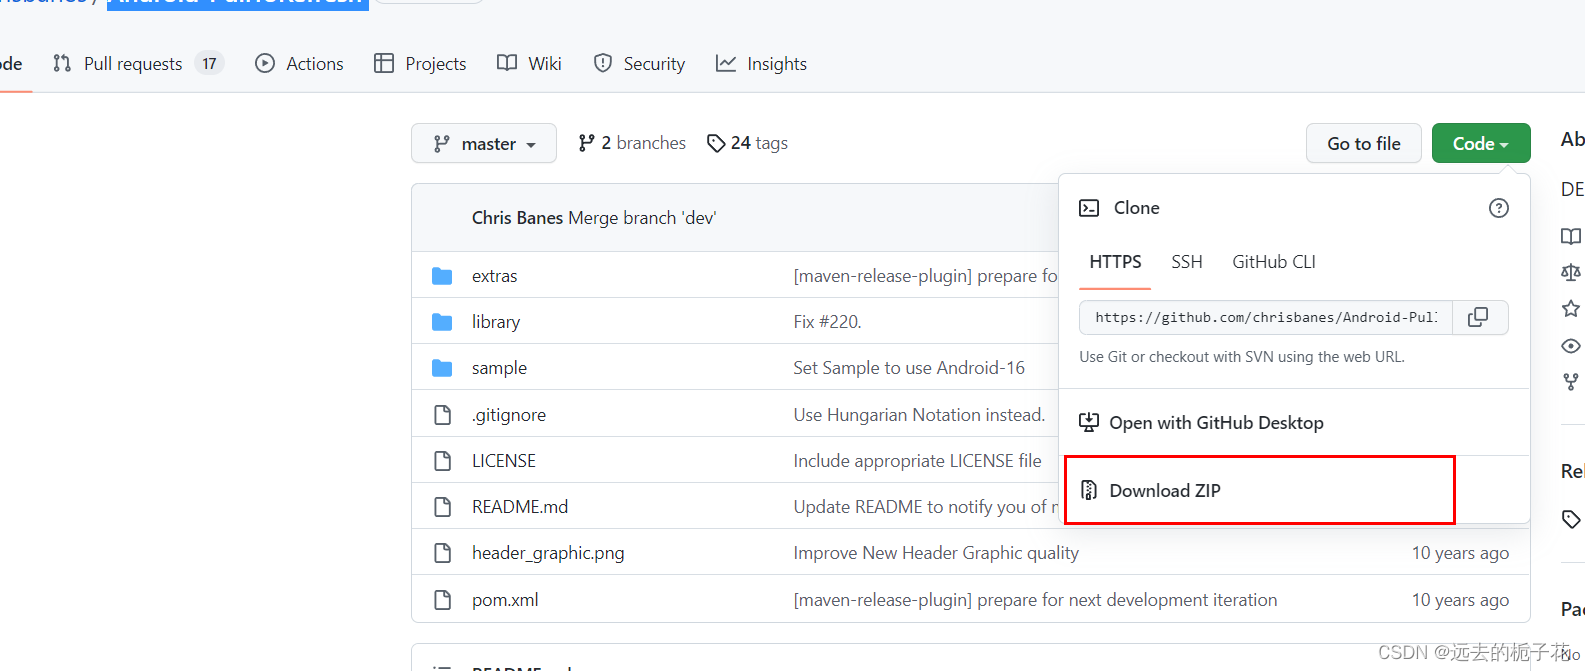Click the zip file icon in Download ZIP

pyautogui.click(x=1089, y=490)
